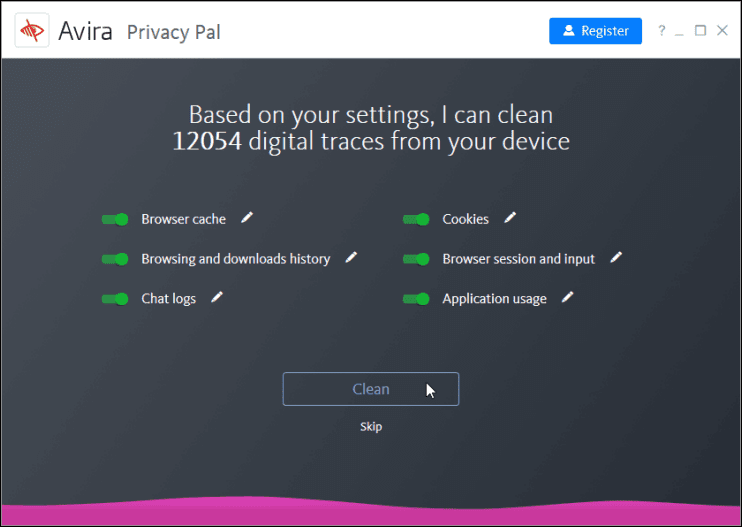
Task: Click the Chat logs edit pencil
Action: click(x=217, y=298)
